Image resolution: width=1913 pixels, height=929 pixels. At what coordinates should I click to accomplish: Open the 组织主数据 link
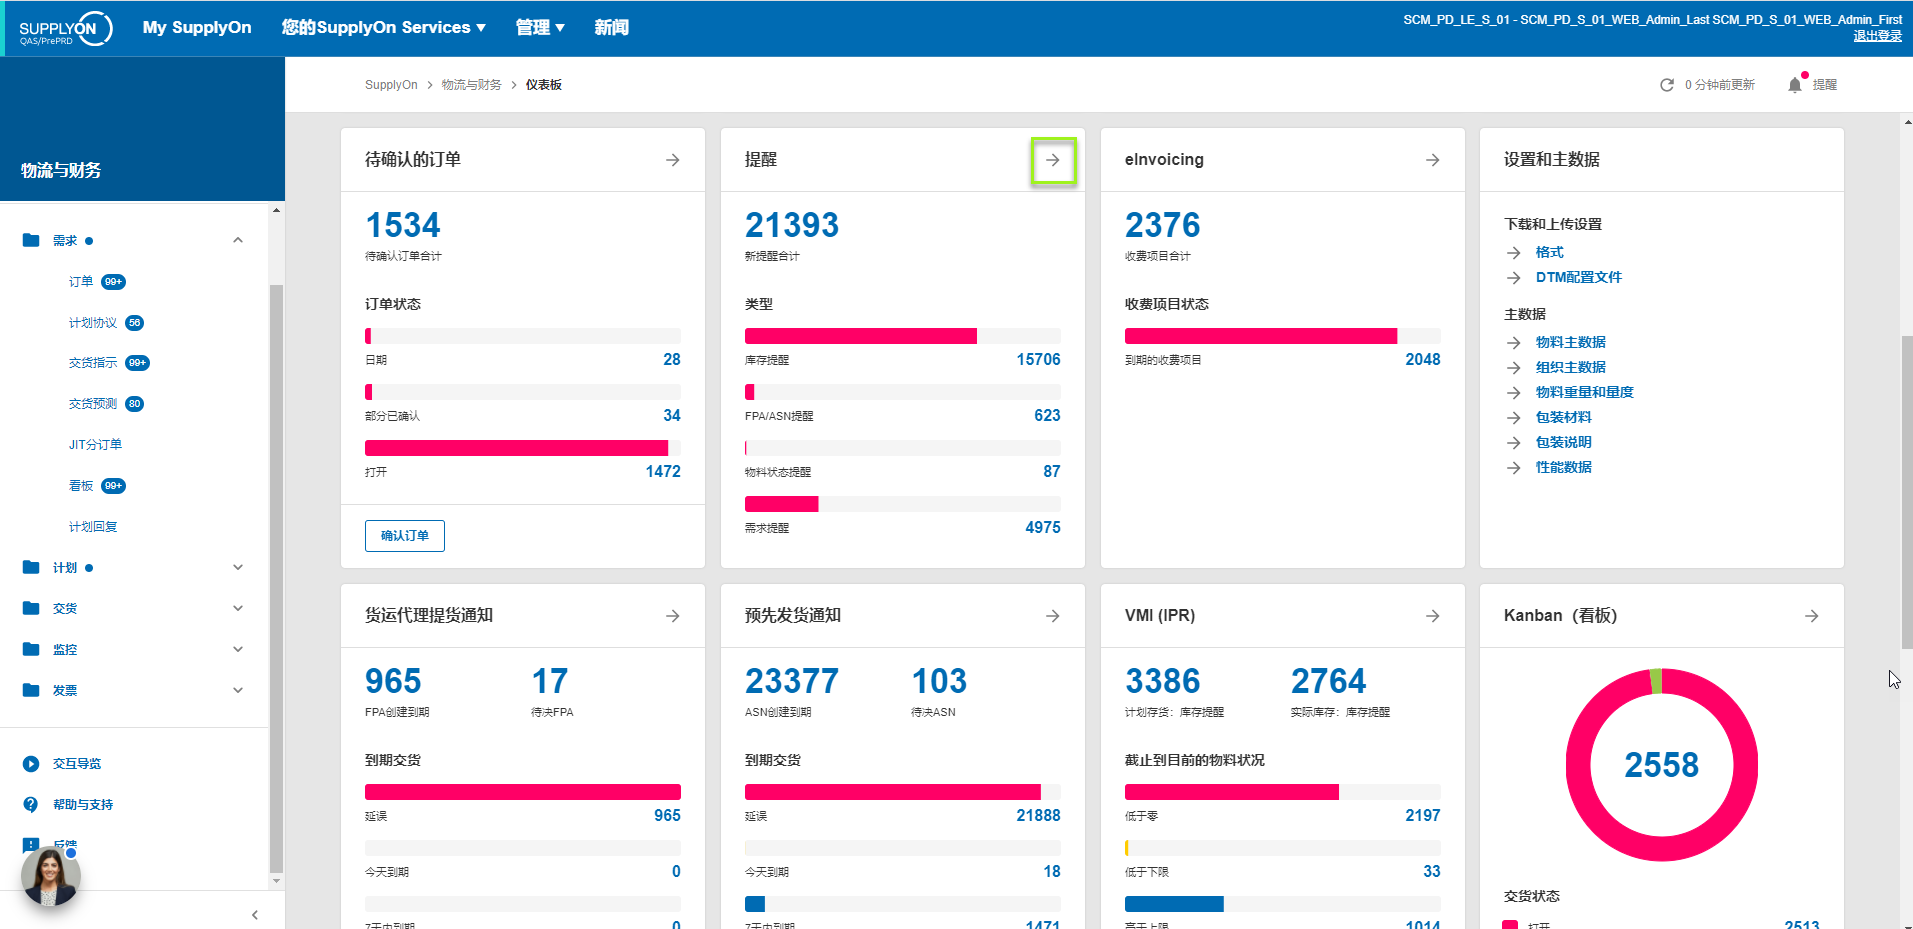(1571, 368)
